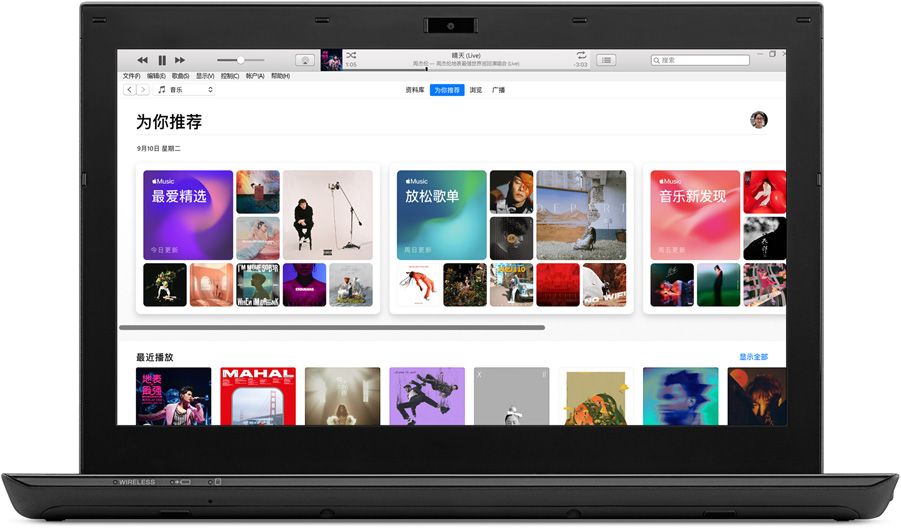Screen dimensions: 901x528
Task: Click the 9月10日 星期二 date text
Action: [159, 148]
